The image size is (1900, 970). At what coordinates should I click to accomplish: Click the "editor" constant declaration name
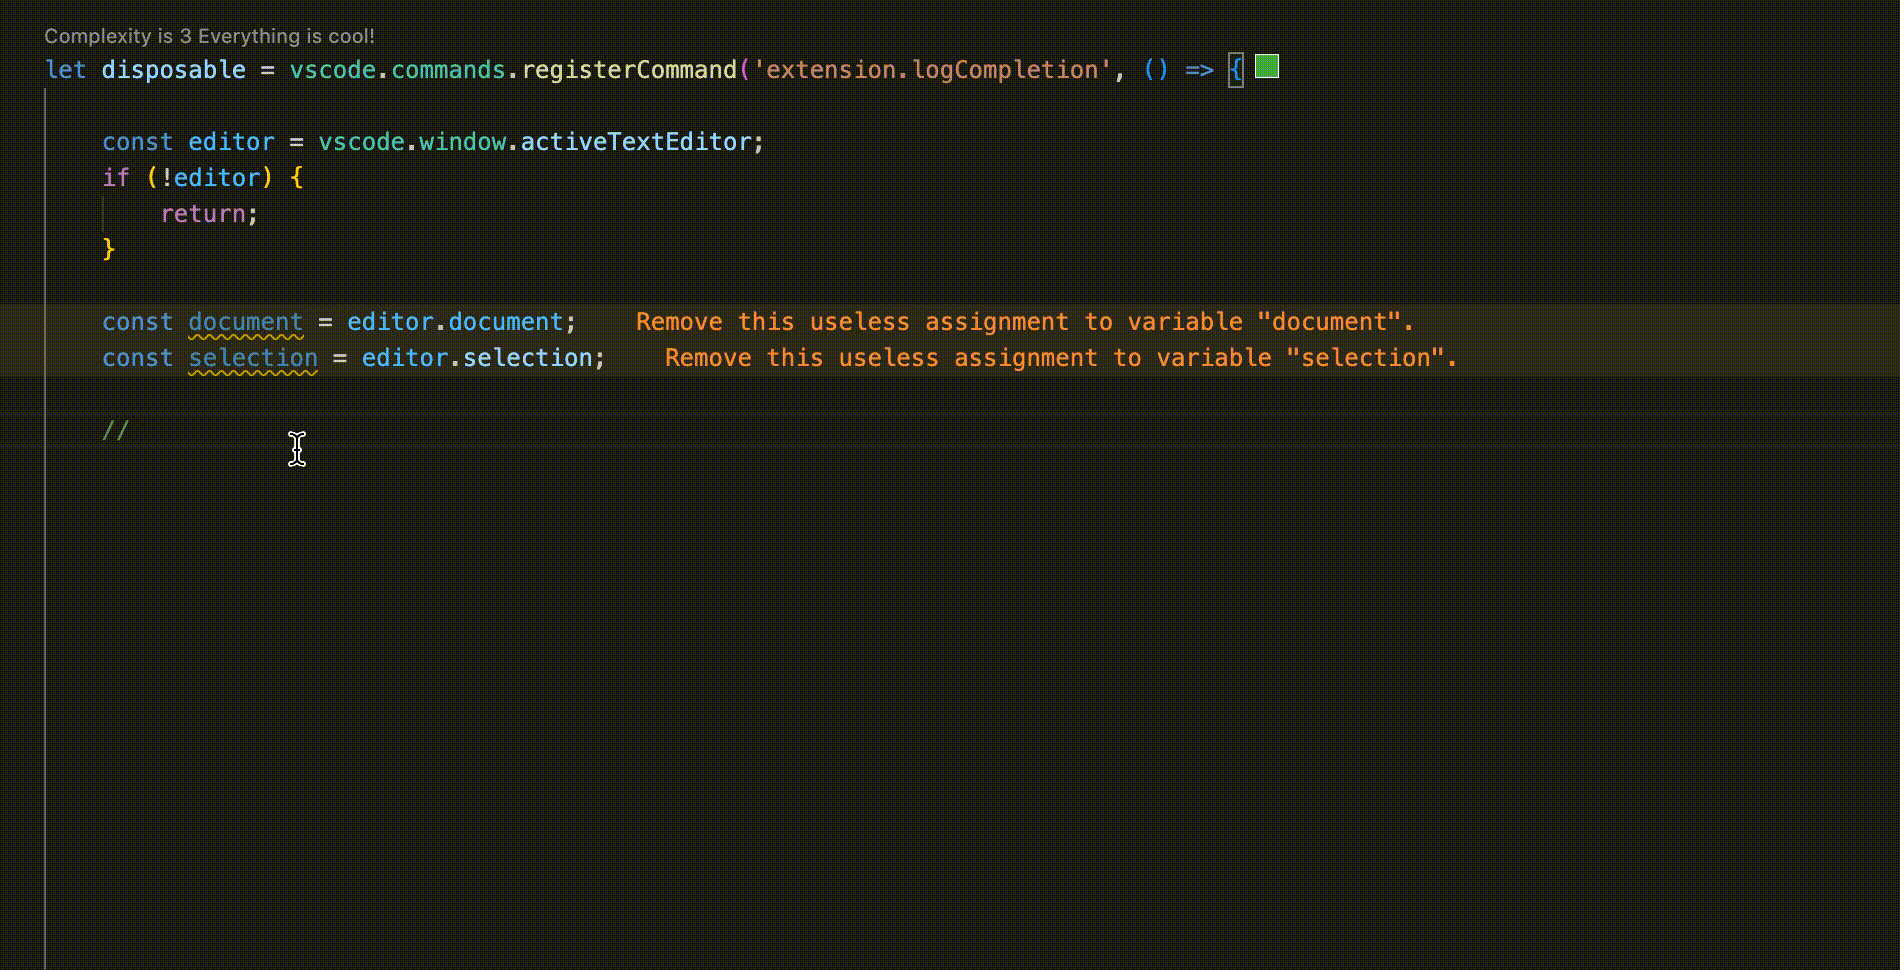231,142
